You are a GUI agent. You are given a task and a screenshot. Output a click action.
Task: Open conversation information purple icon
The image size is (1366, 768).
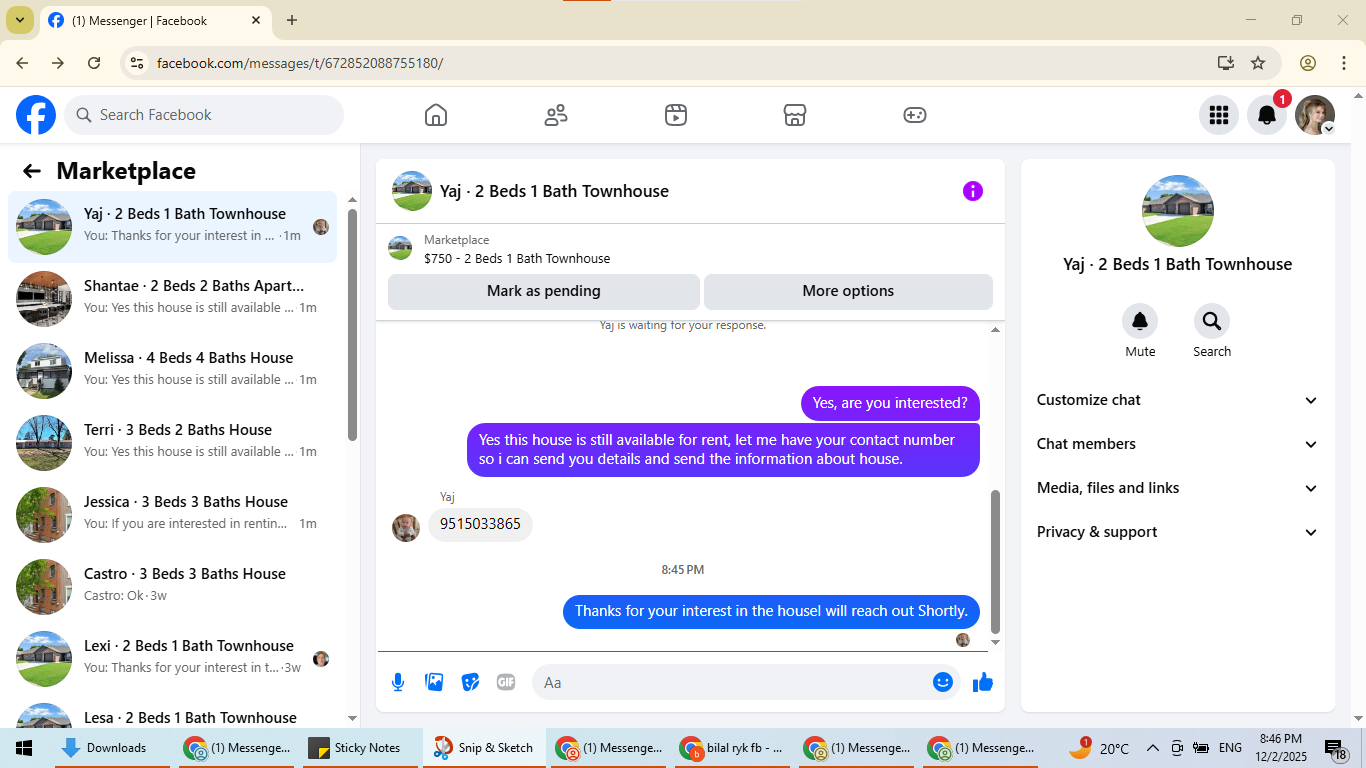tap(973, 191)
